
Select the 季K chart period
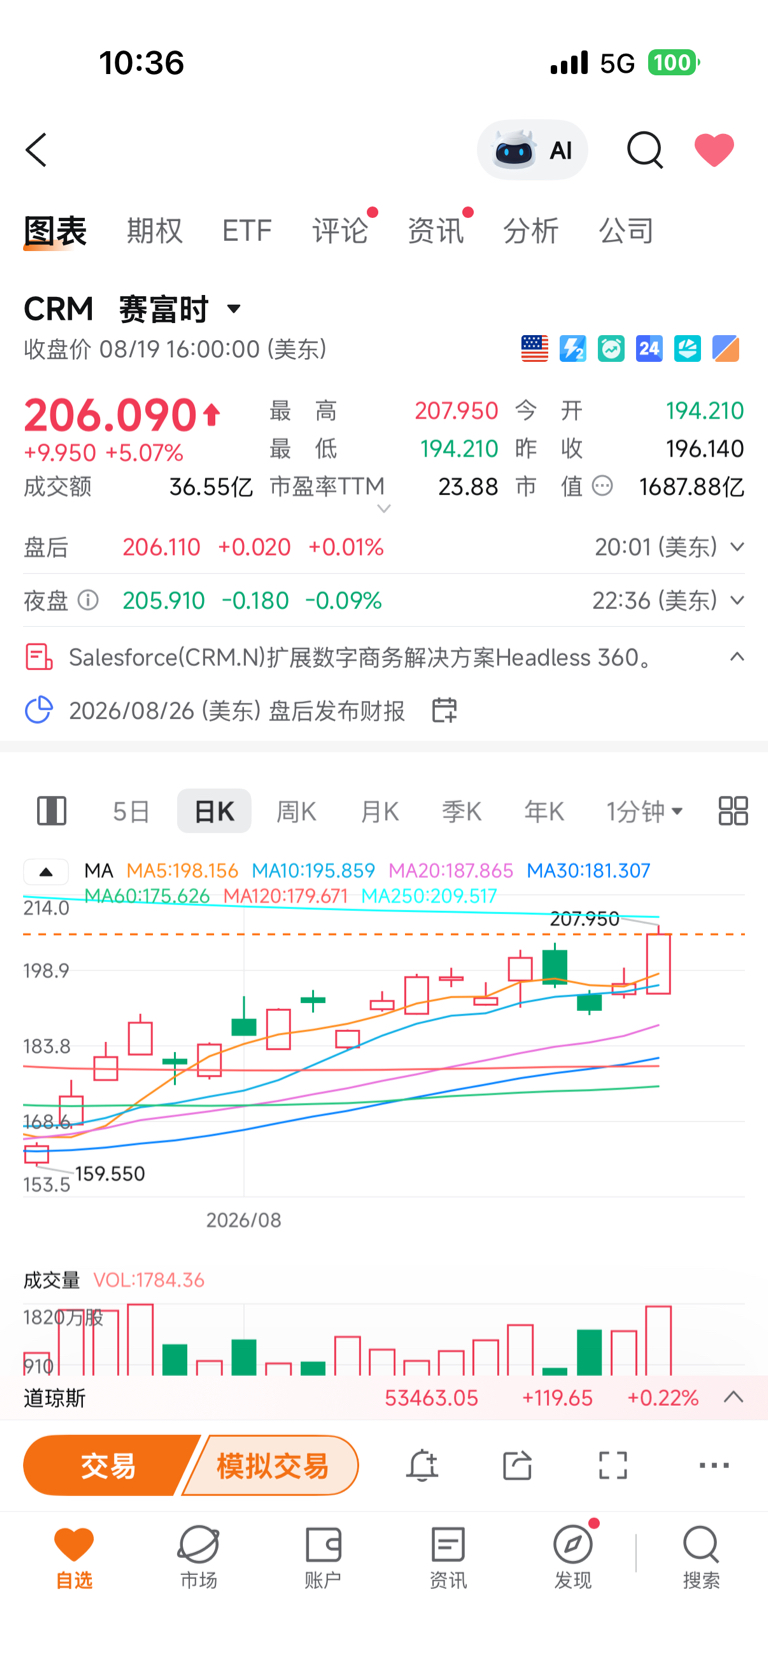[462, 811]
